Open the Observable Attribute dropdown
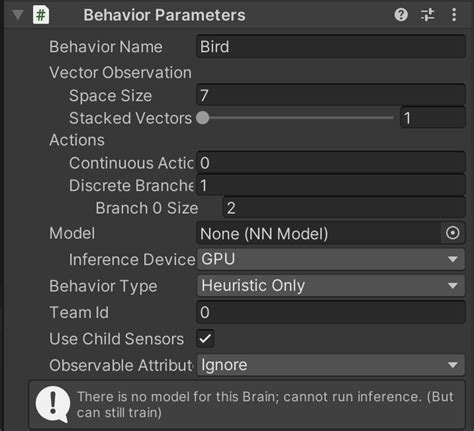474x431 pixels. (331, 365)
